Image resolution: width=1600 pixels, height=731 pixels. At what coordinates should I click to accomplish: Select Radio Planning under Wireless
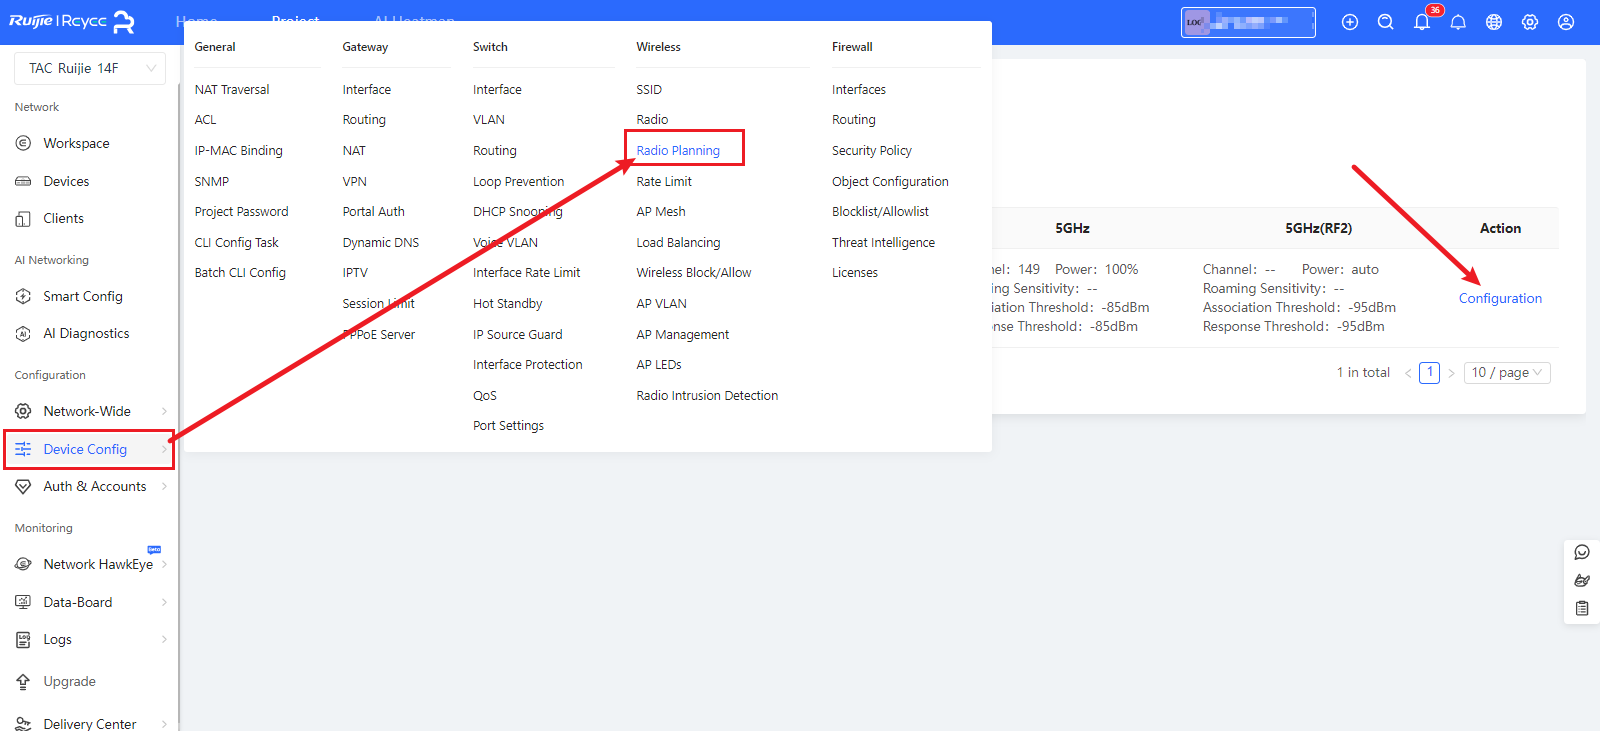click(678, 150)
